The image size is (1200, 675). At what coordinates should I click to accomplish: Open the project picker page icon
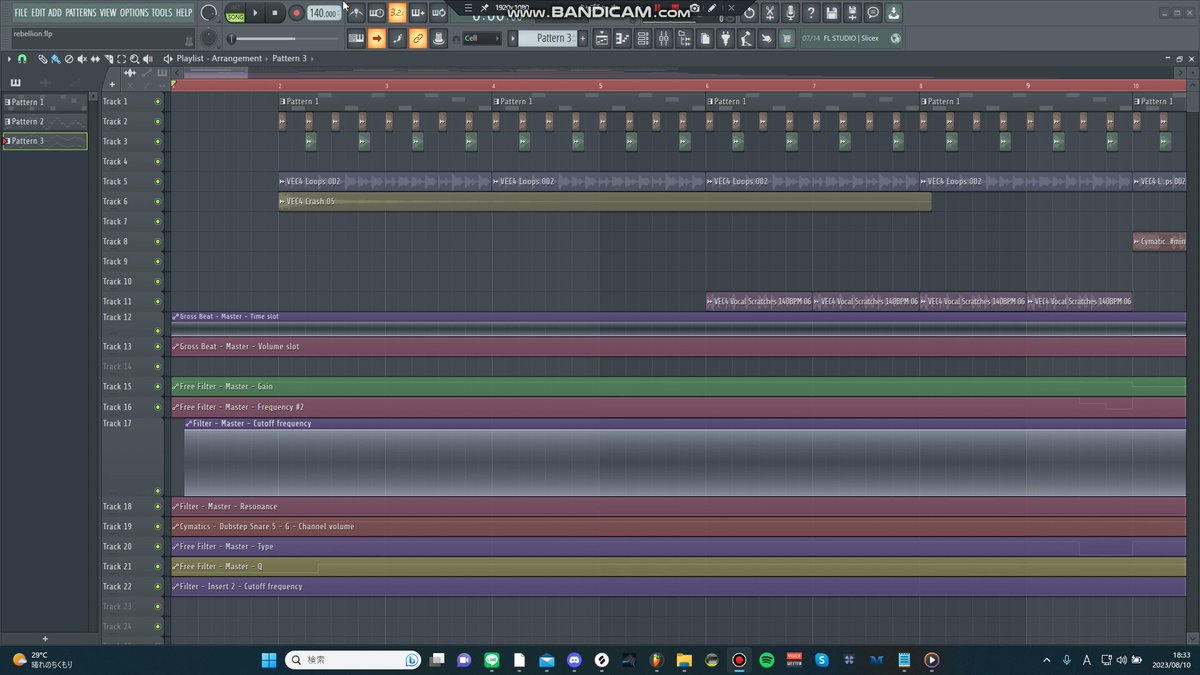(705, 38)
